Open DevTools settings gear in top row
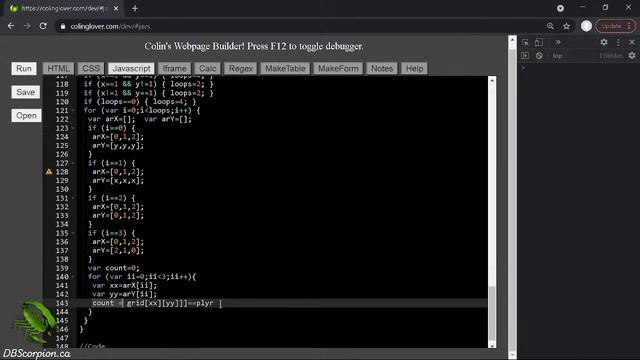 604,42
